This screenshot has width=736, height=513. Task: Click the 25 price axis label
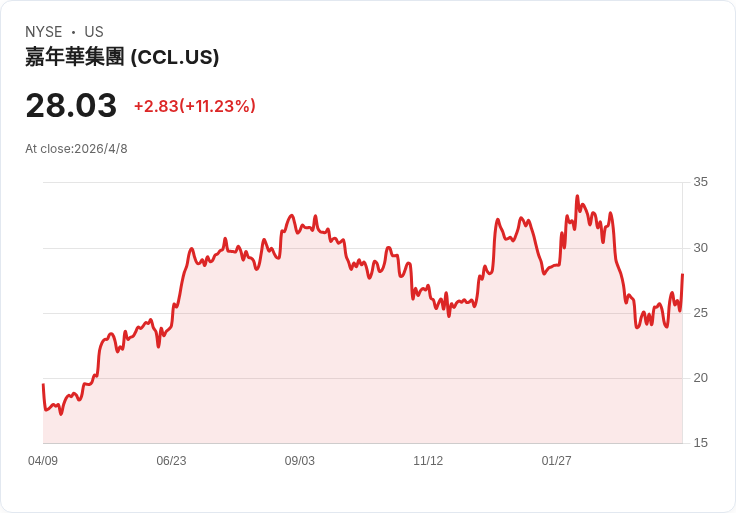pyautogui.click(x=700, y=313)
